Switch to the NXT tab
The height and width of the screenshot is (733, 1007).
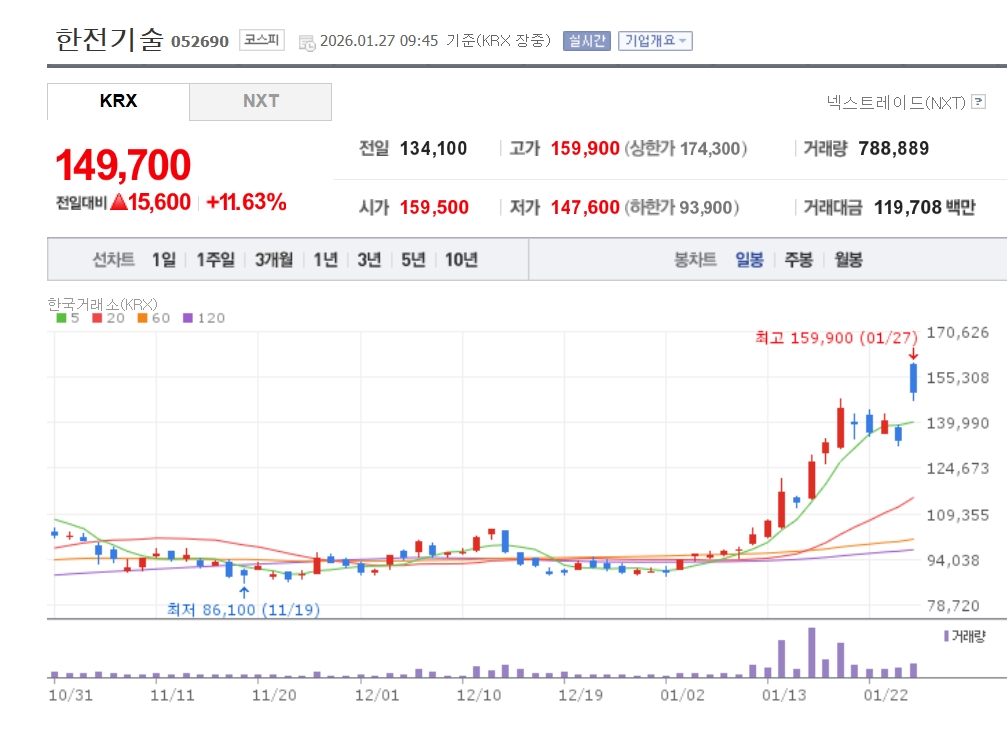(x=260, y=102)
